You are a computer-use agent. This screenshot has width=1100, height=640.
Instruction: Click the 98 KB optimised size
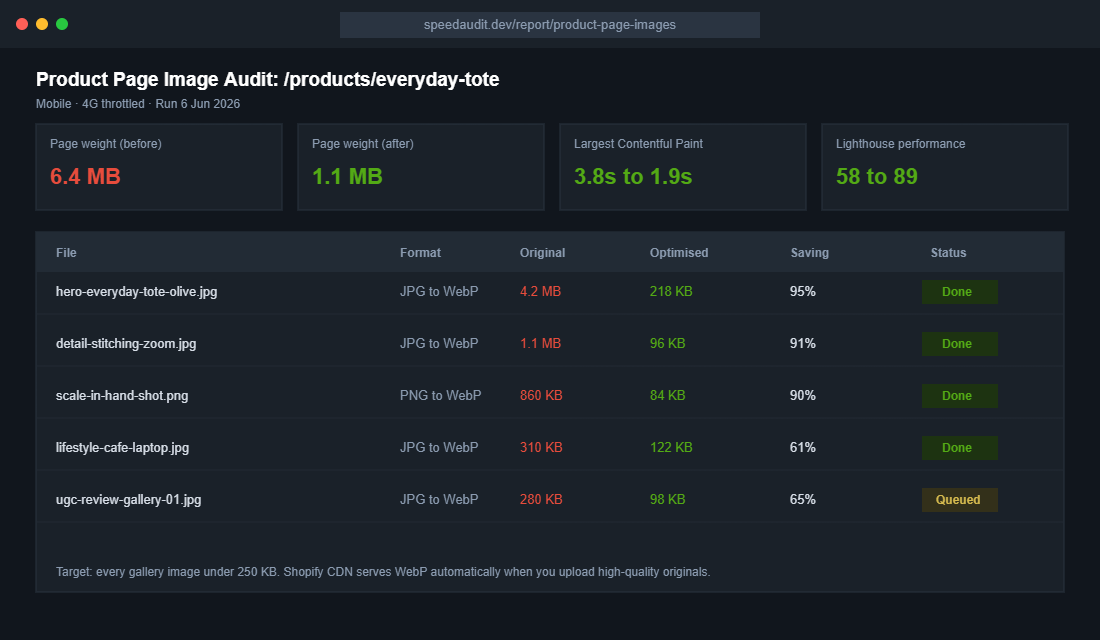click(667, 500)
